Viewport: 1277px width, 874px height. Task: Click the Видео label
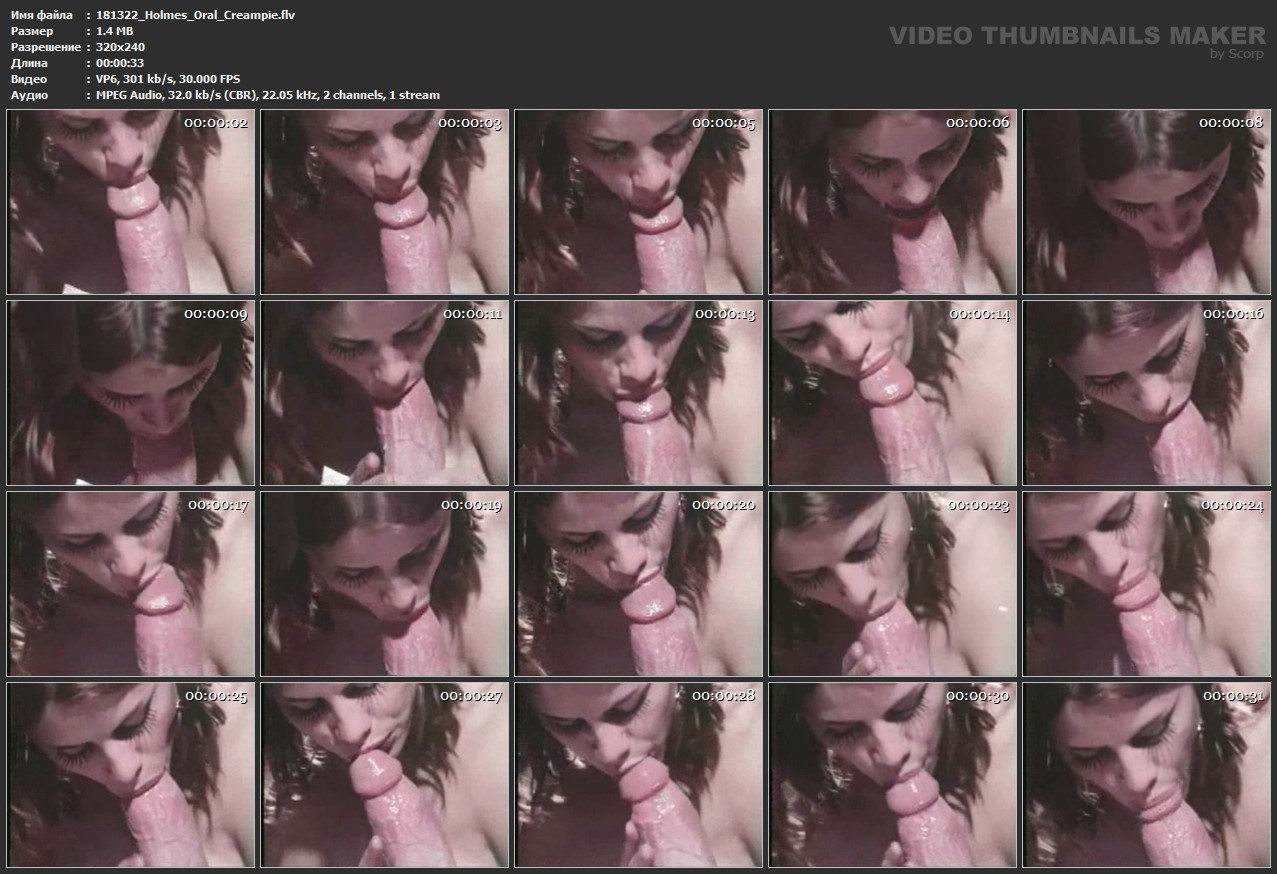(x=28, y=79)
